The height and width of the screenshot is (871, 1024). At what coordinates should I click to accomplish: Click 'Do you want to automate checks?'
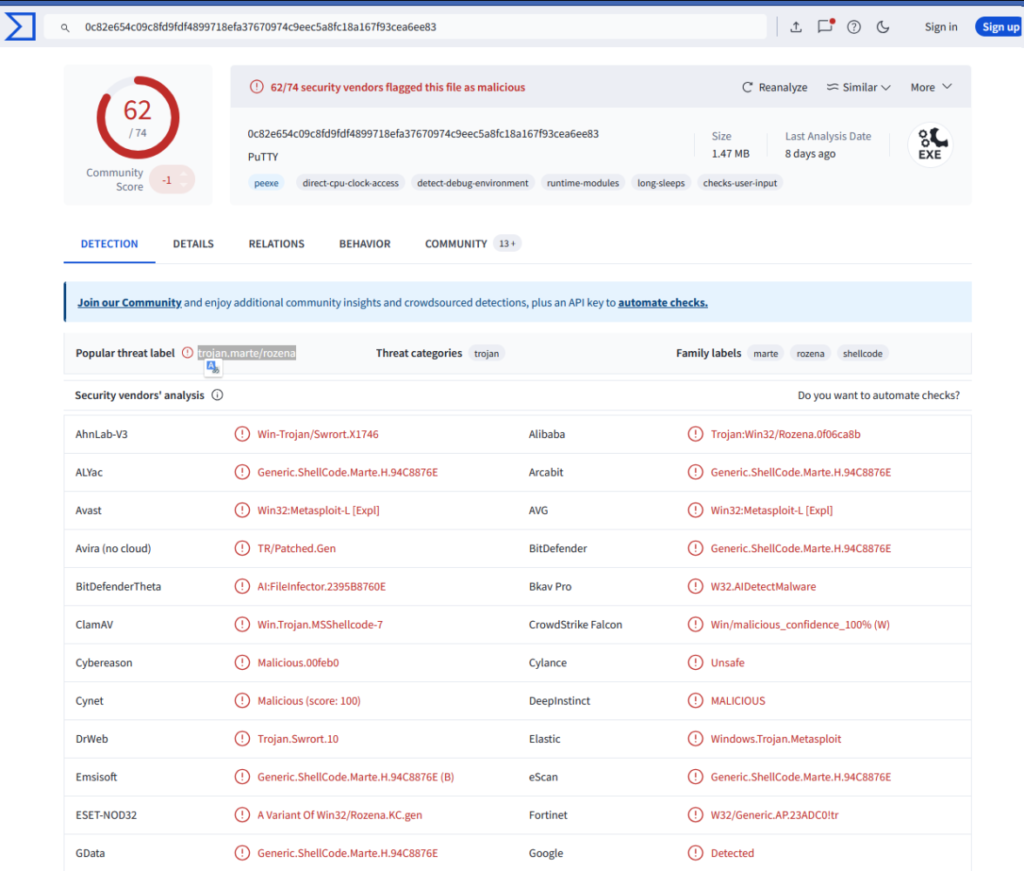pyautogui.click(x=878, y=395)
